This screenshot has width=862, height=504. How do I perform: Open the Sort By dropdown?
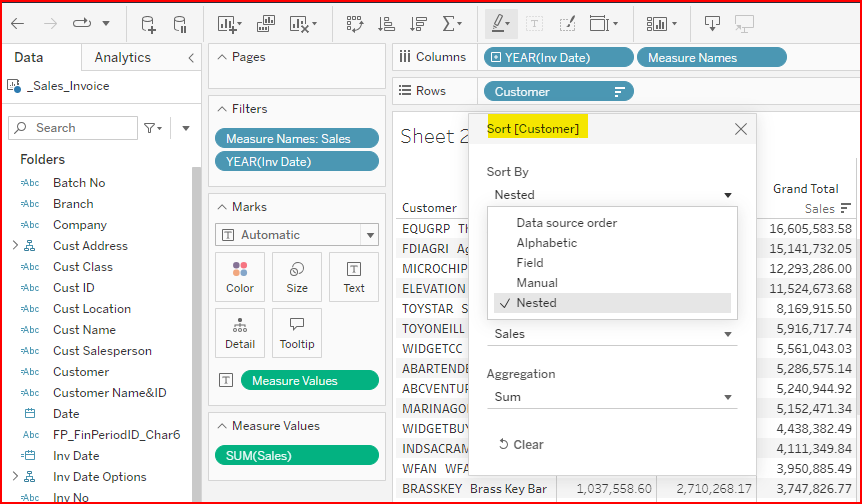pos(613,195)
